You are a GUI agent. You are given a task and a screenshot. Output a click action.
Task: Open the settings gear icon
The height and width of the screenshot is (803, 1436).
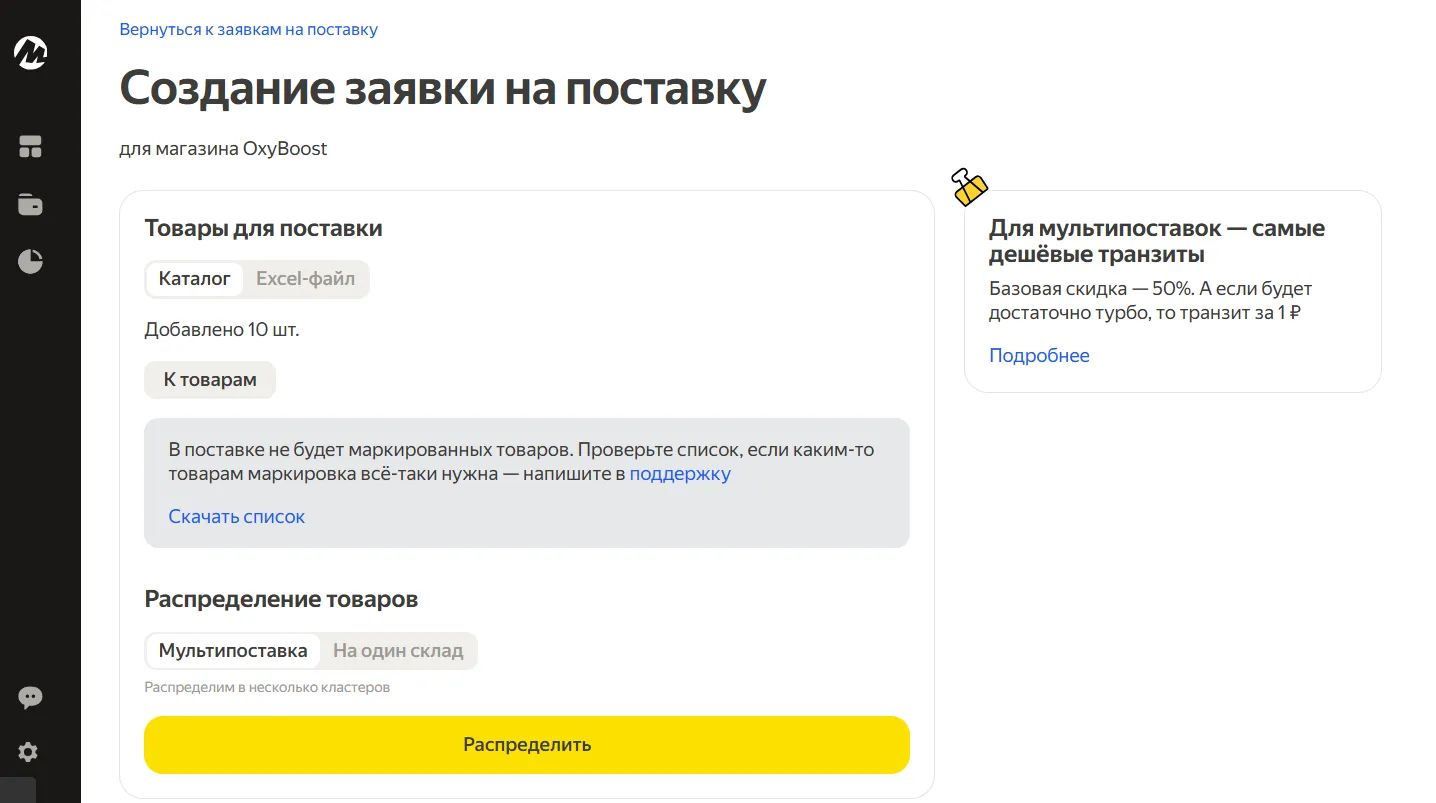pyautogui.click(x=29, y=752)
